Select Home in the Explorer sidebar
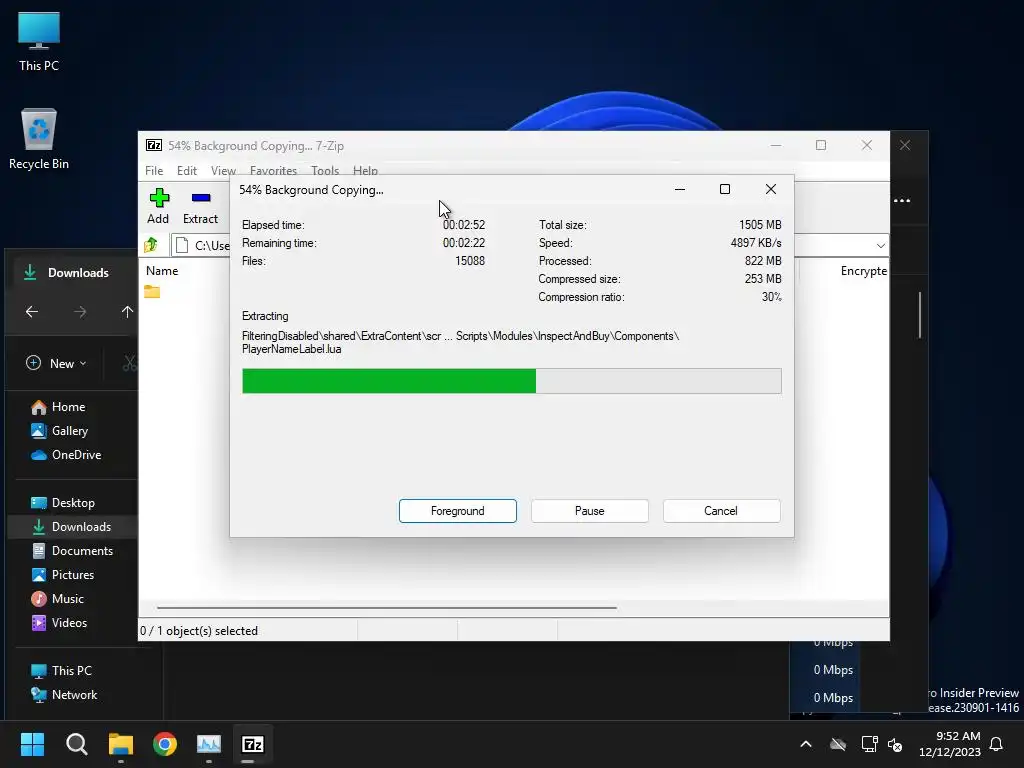The image size is (1024, 768). point(68,407)
